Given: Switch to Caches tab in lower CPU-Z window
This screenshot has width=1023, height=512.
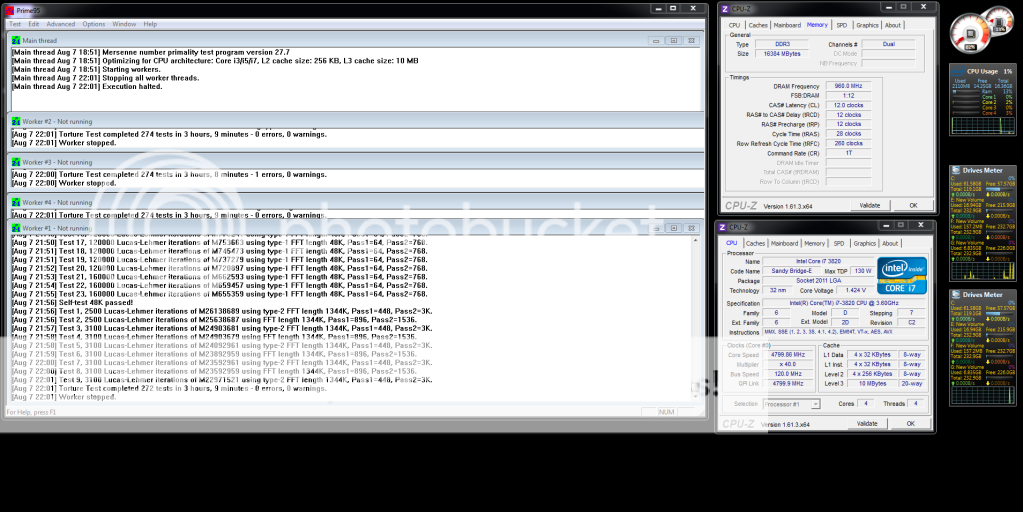Looking at the screenshot, I should 756,243.
